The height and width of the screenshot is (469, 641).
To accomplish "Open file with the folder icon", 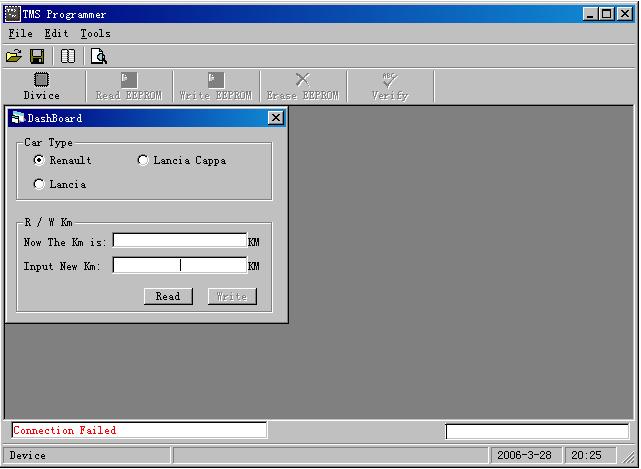I will point(14,56).
